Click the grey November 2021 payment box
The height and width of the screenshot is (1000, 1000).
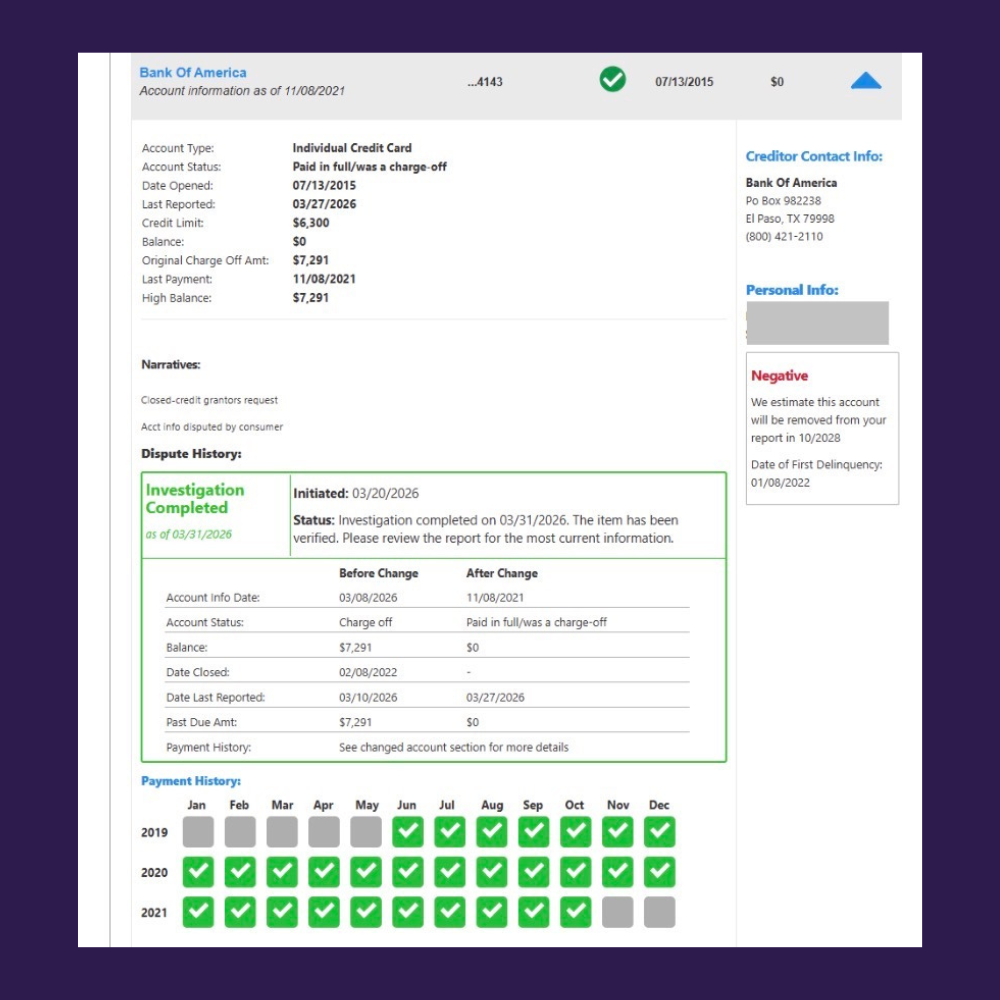point(617,912)
